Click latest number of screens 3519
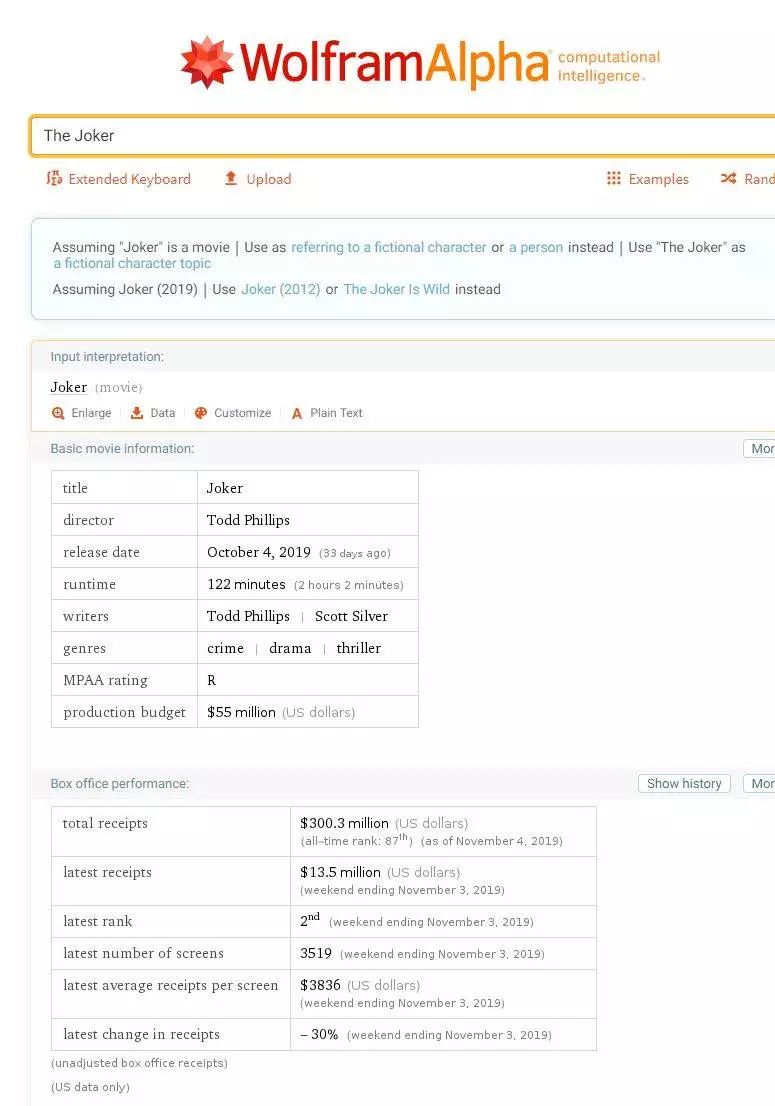This screenshot has width=775, height=1106. pos(316,954)
